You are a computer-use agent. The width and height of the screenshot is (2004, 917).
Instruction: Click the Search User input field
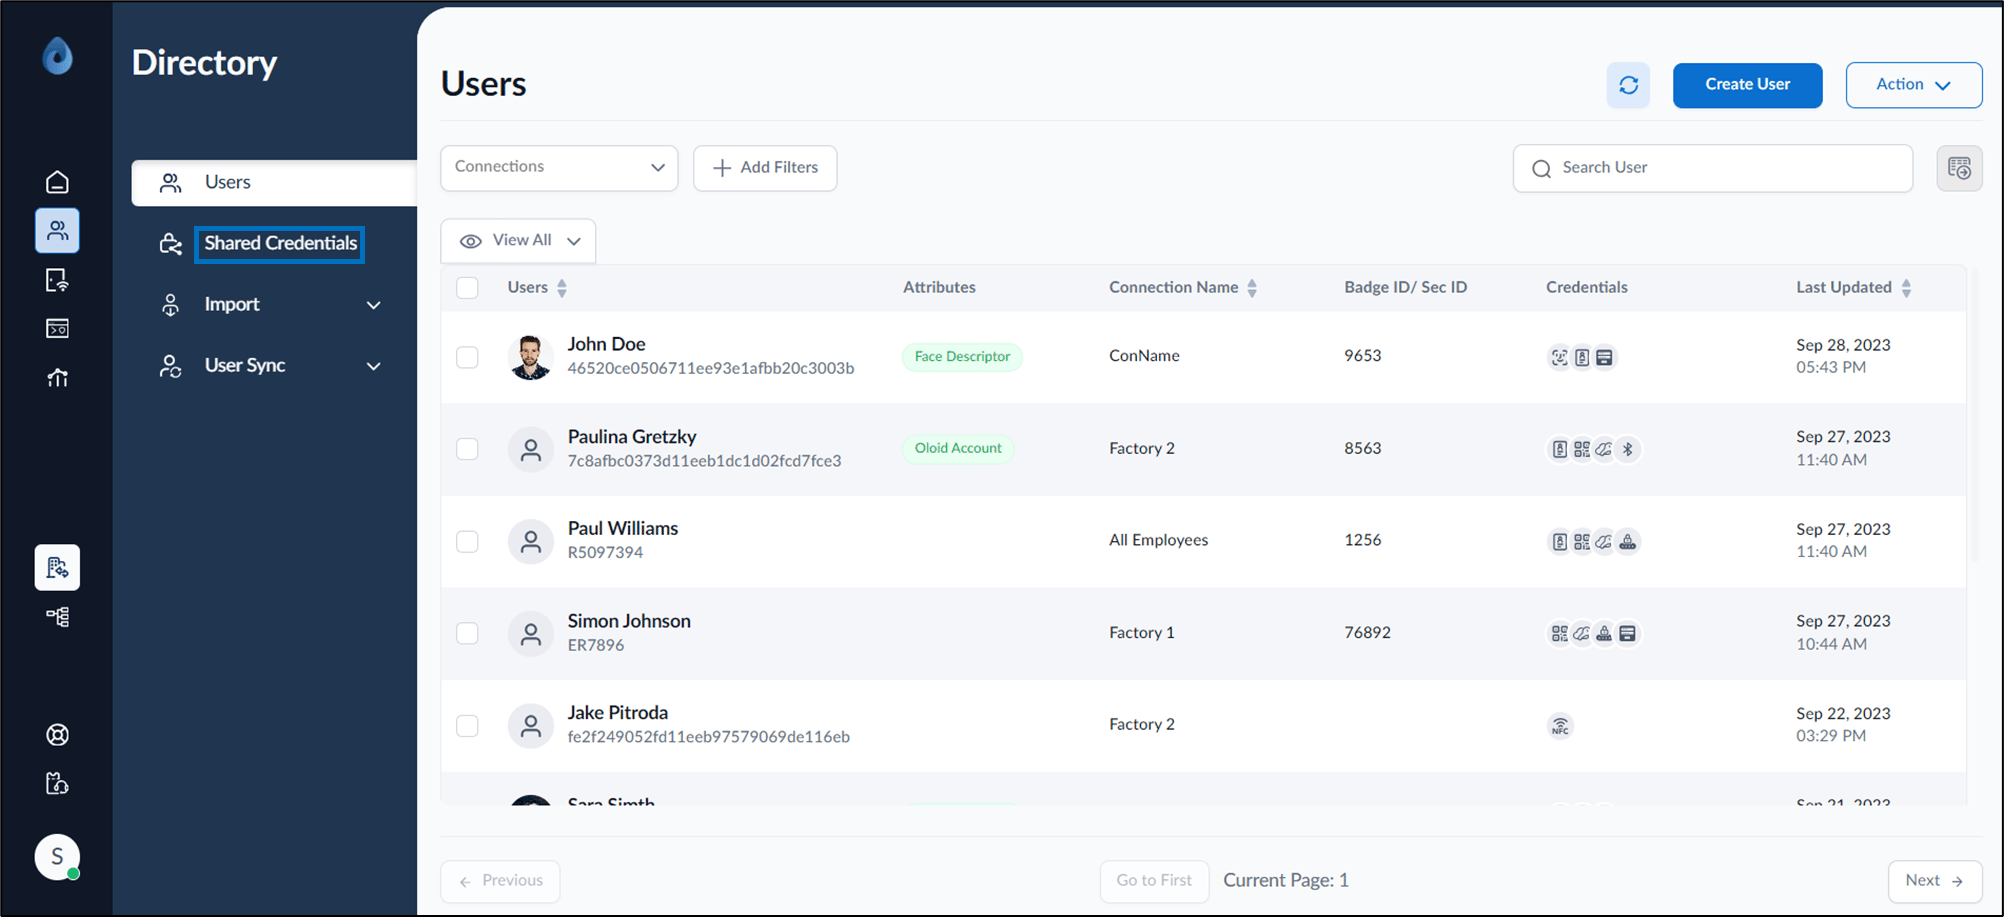pyautogui.click(x=1713, y=168)
